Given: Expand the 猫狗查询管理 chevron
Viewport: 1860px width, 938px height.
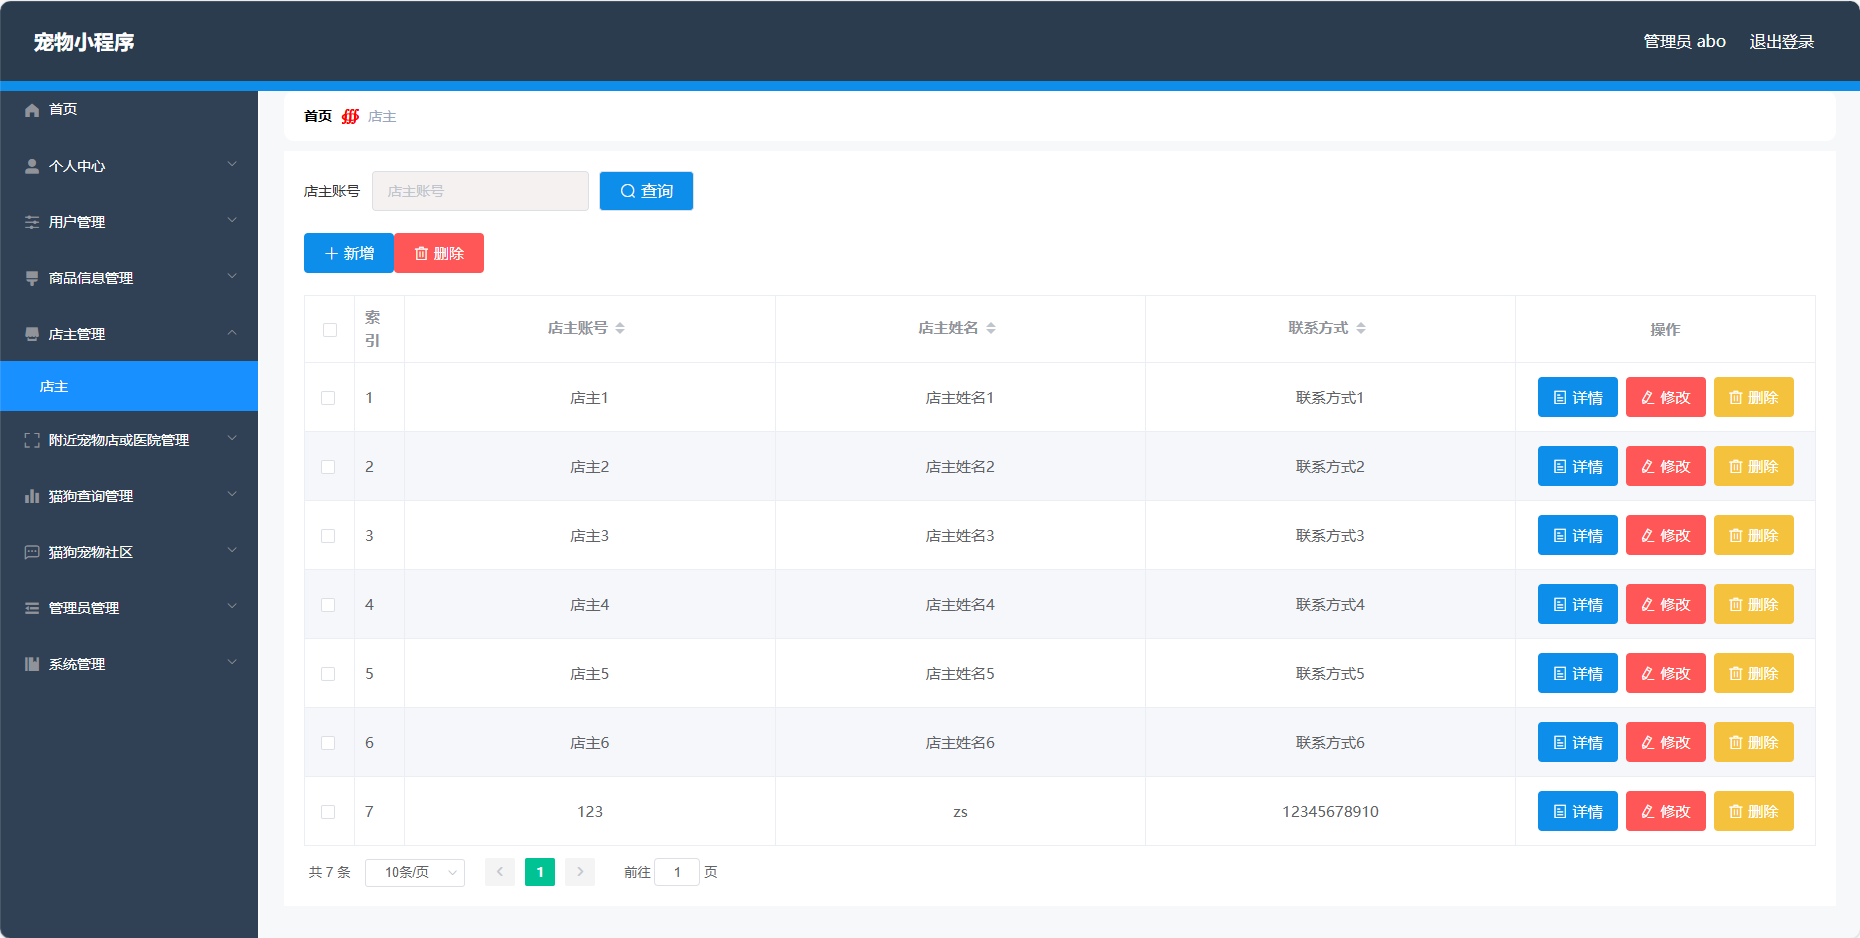Looking at the screenshot, I should (x=232, y=494).
